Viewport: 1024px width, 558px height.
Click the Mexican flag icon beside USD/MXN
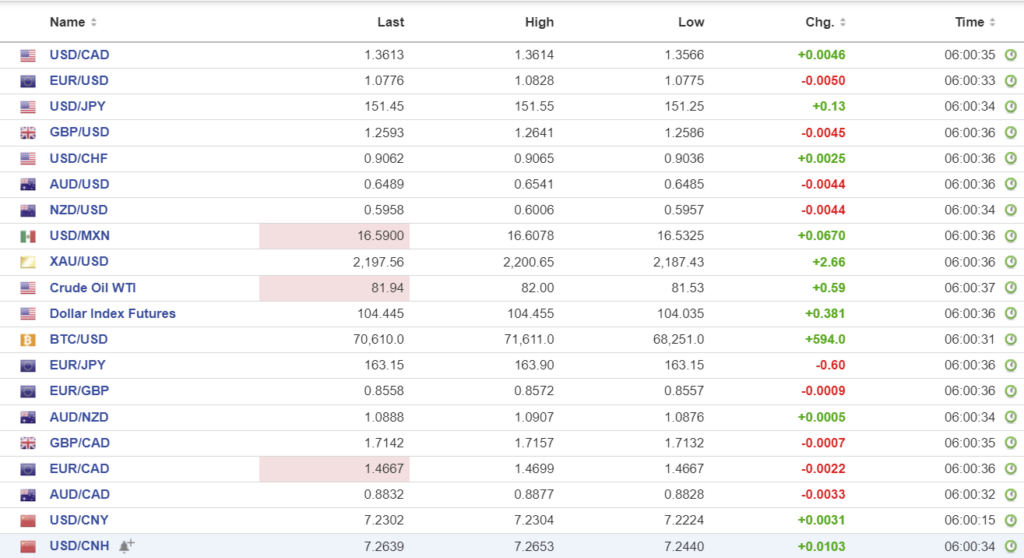click(28, 236)
